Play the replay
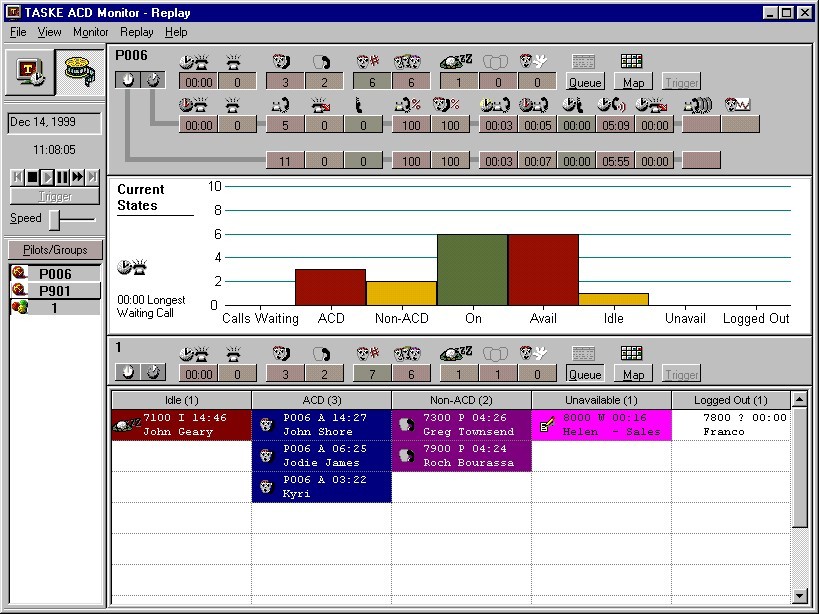819x614 pixels. [x=48, y=177]
